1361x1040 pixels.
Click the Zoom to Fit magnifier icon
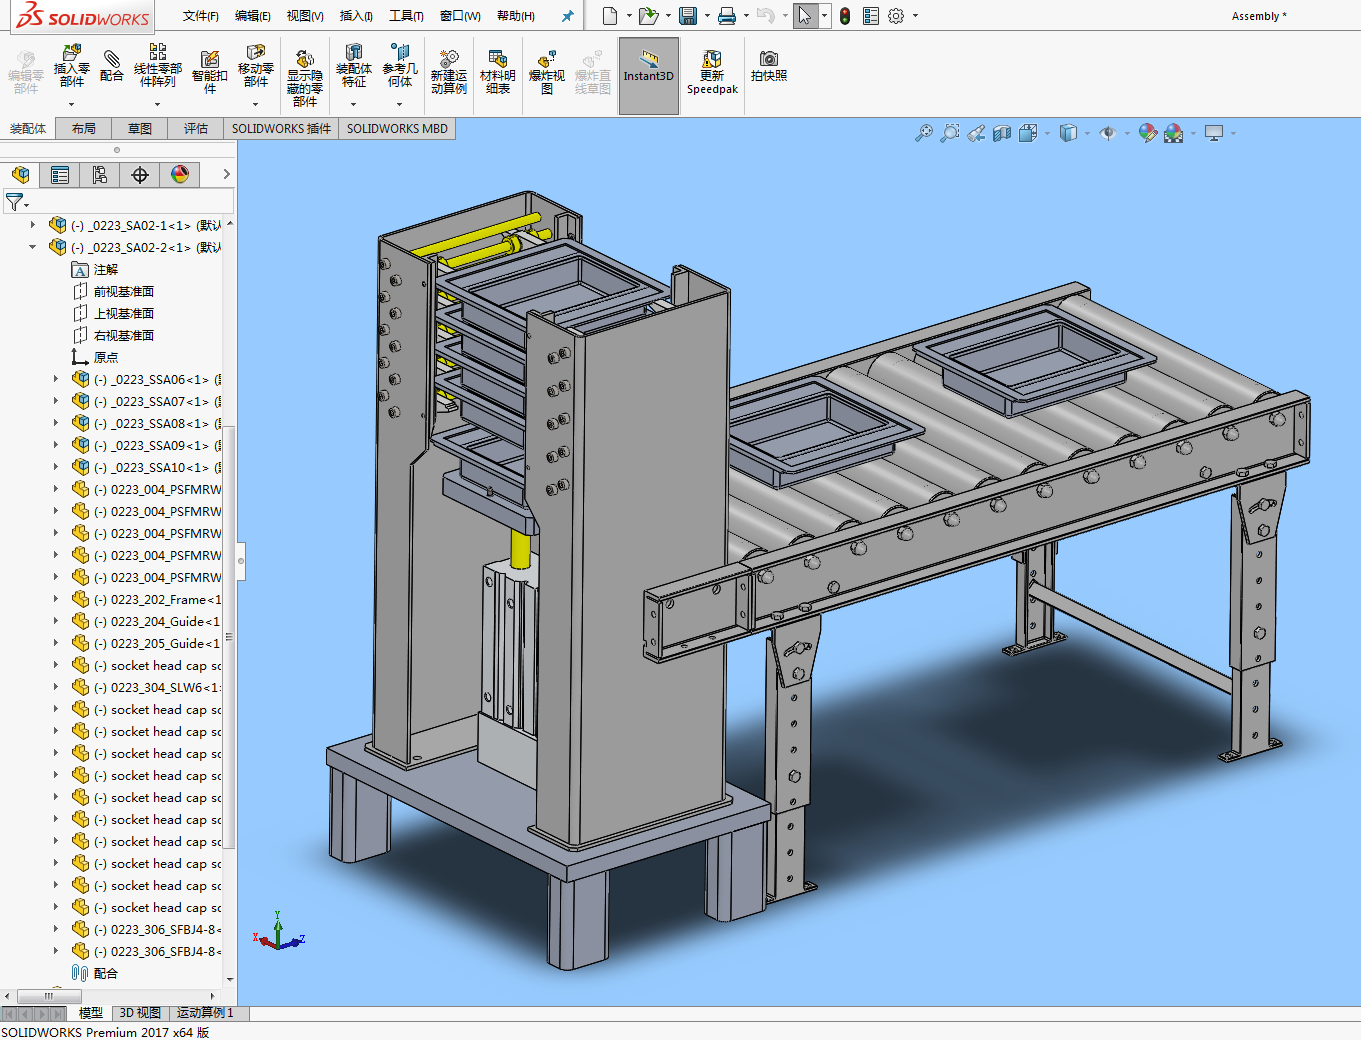[924, 133]
